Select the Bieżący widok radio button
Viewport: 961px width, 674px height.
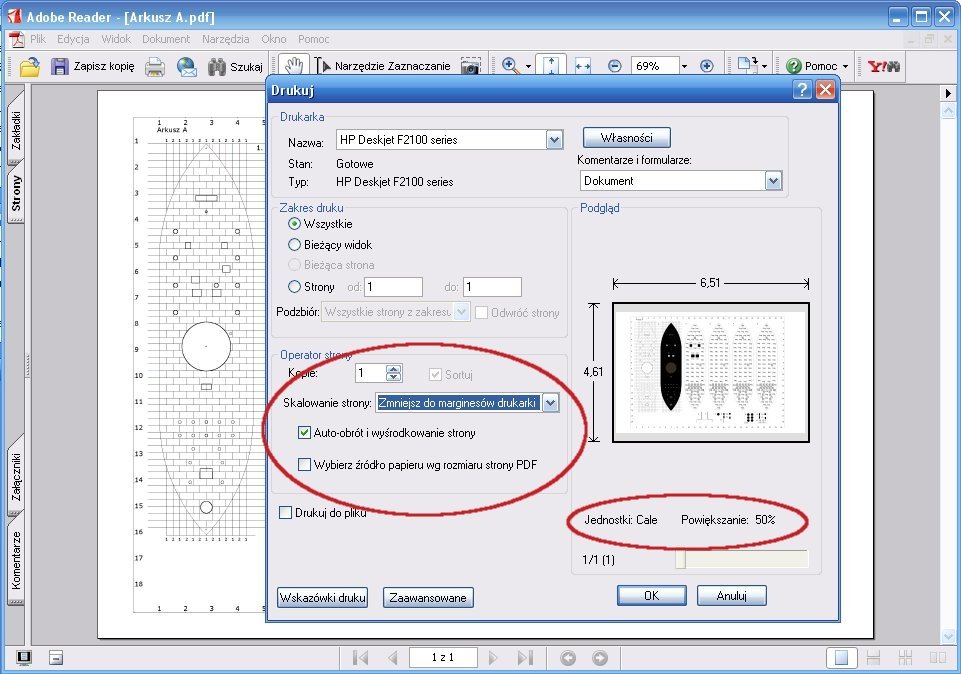coord(294,244)
